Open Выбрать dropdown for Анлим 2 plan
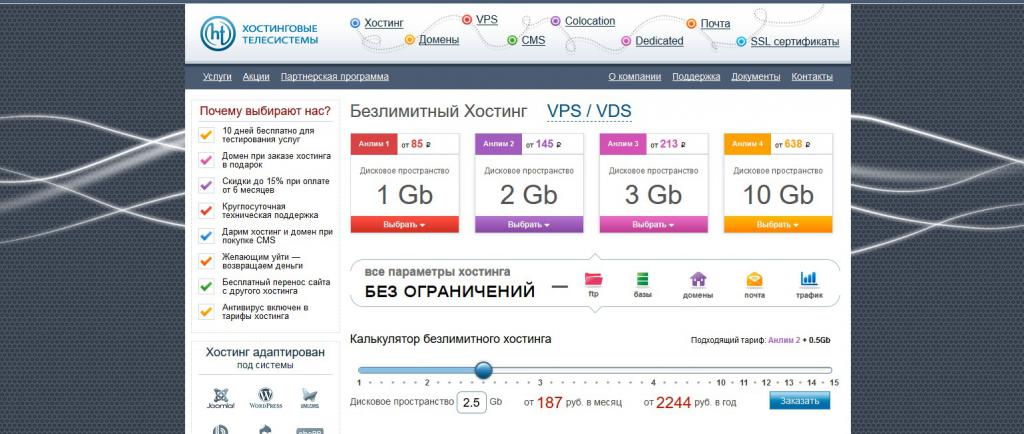Viewport: 1024px width, 434px height. coord(529,225)
